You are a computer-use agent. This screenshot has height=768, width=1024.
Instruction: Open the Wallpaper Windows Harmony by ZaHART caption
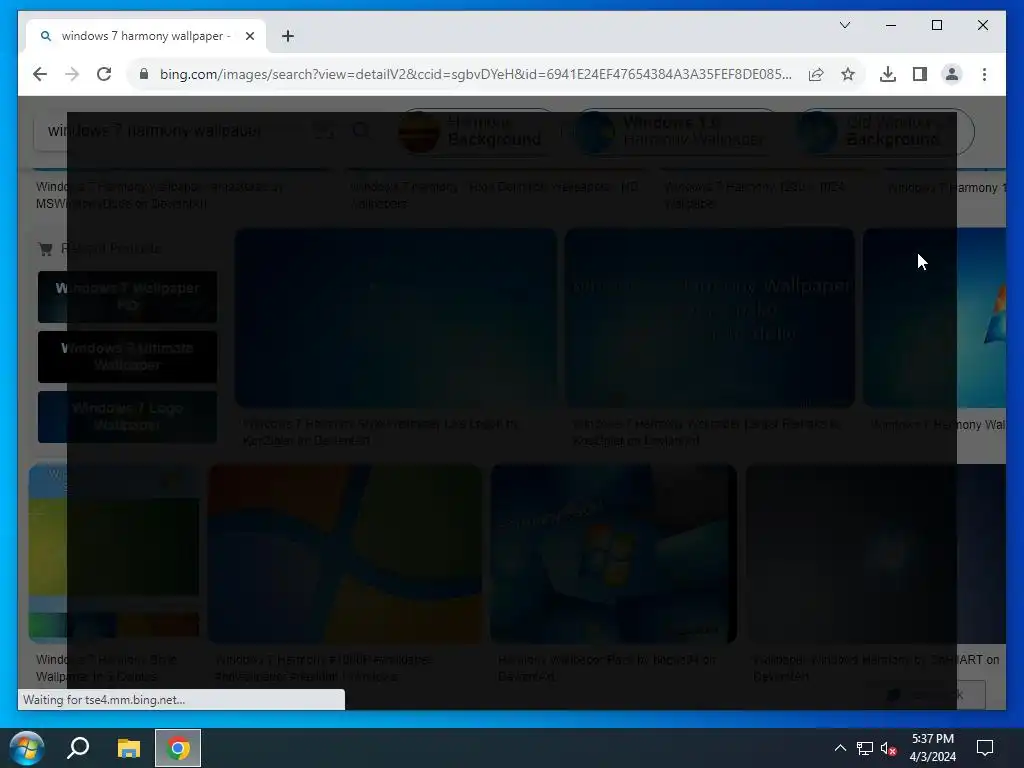click(x=876, y=668)
